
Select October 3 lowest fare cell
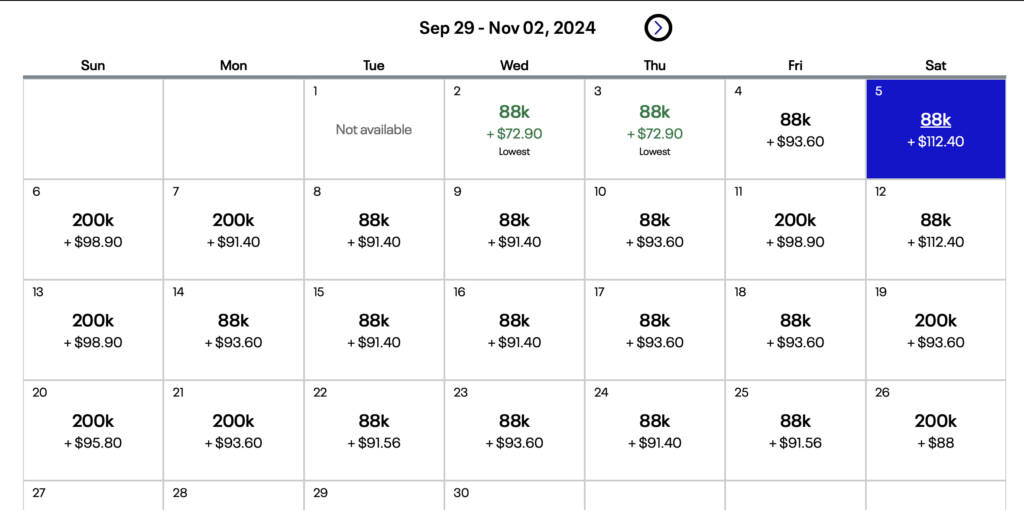655,129
